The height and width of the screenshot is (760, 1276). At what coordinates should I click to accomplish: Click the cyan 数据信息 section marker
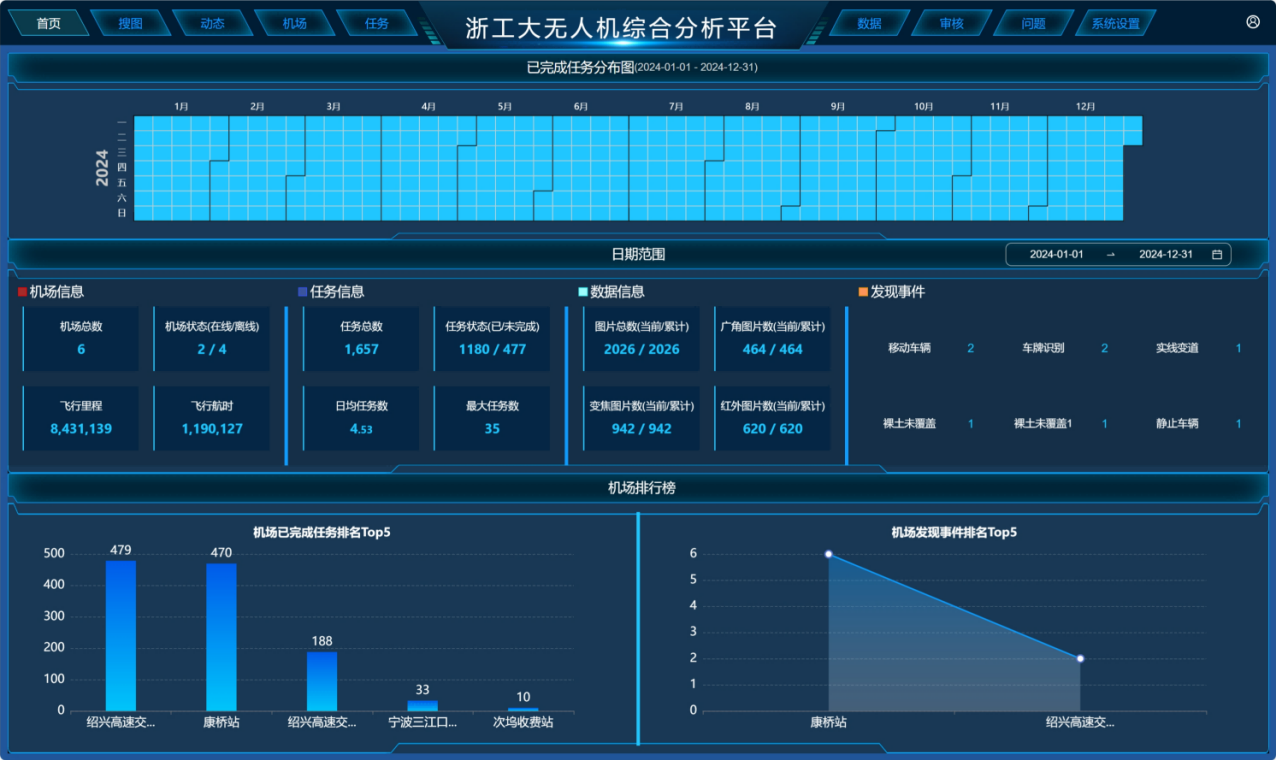583,292
